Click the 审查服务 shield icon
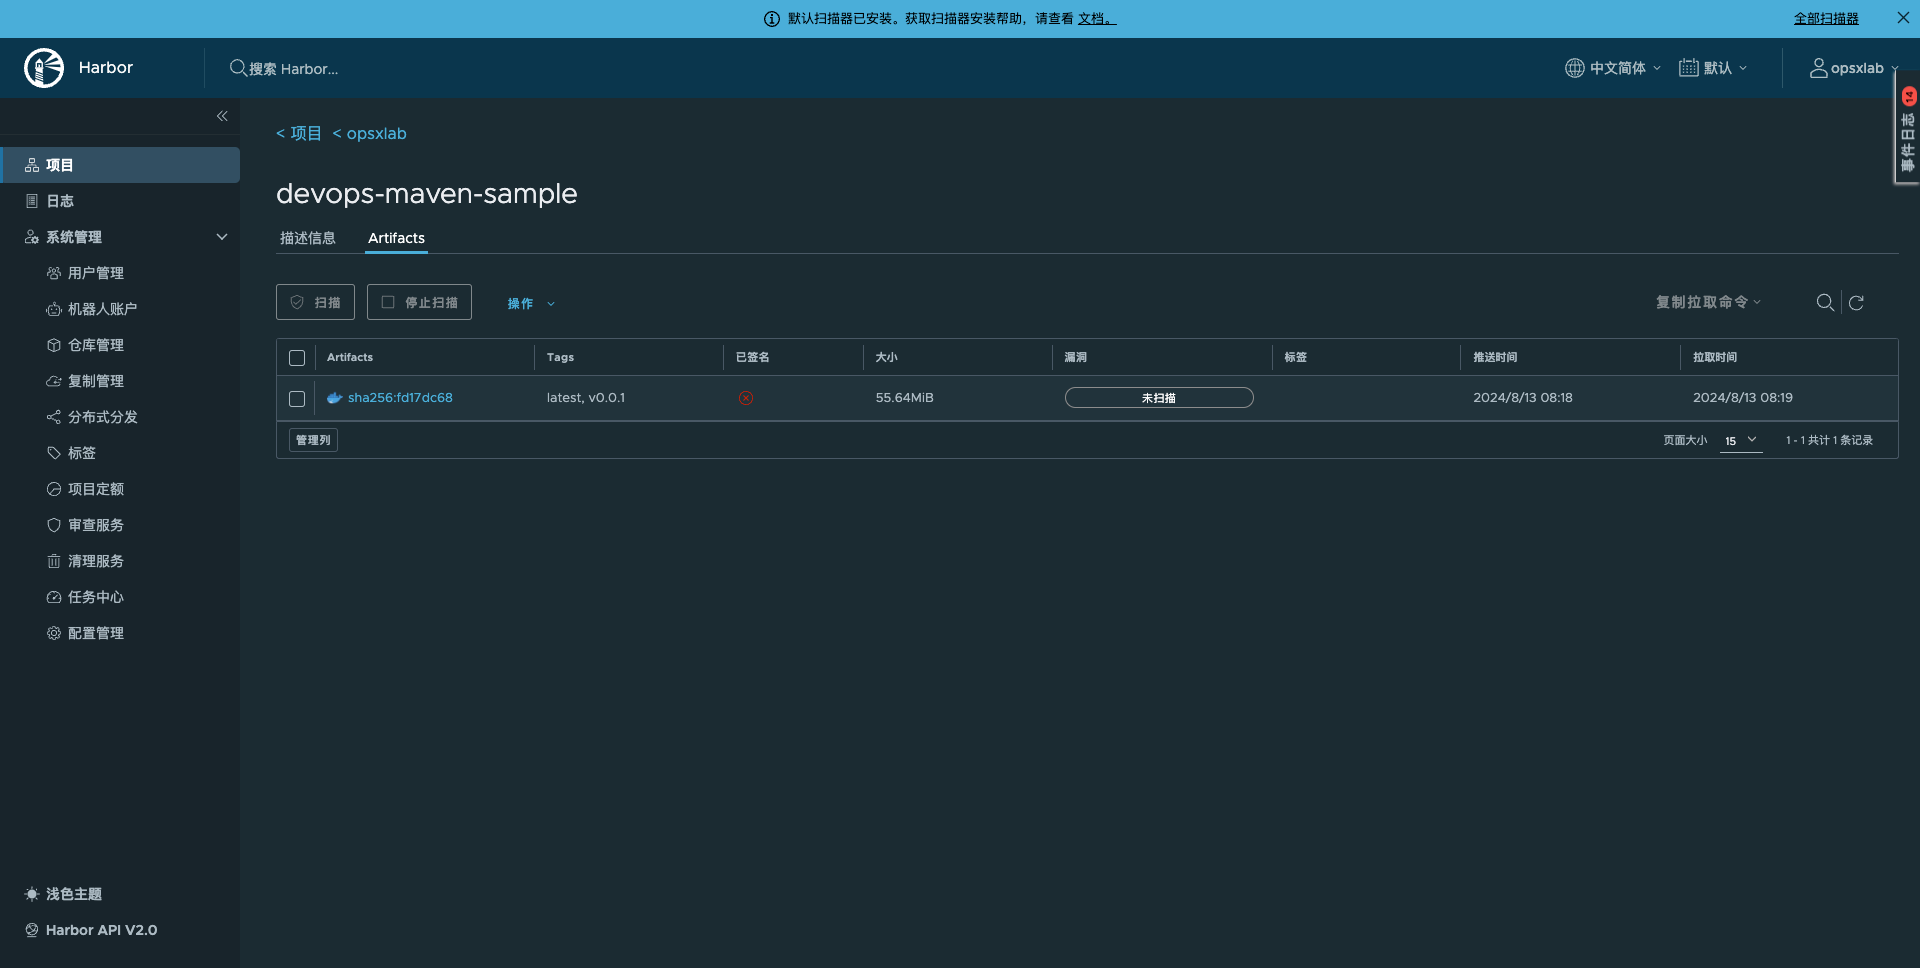Viewport: 1920px width, 968px height. (54, 525)
